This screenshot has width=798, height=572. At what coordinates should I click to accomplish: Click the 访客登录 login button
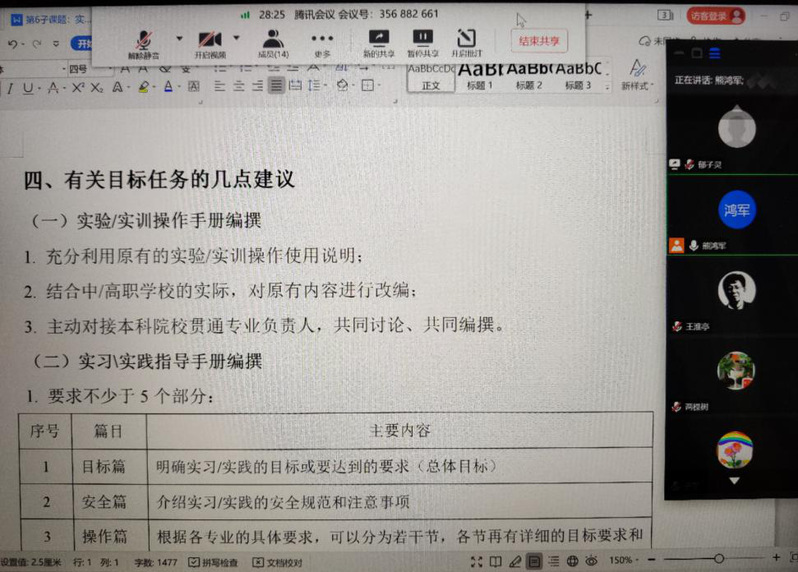pos(715,15)
